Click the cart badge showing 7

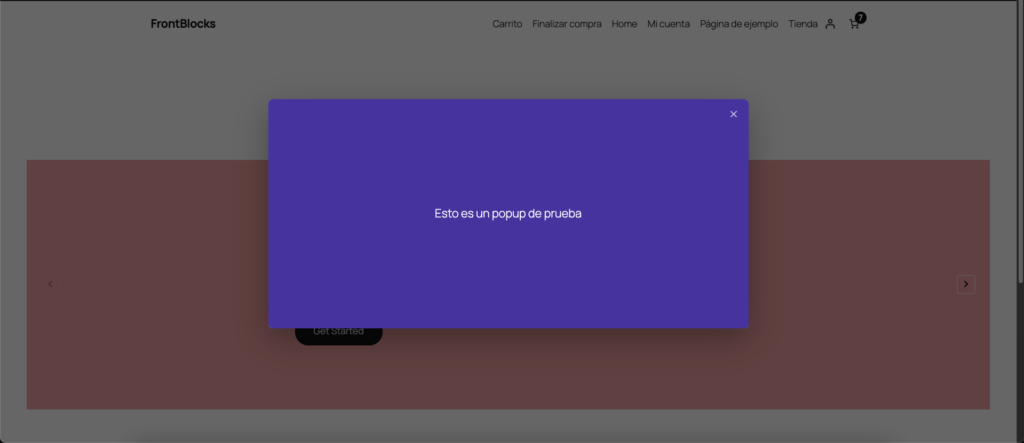[x=861, y=18]
